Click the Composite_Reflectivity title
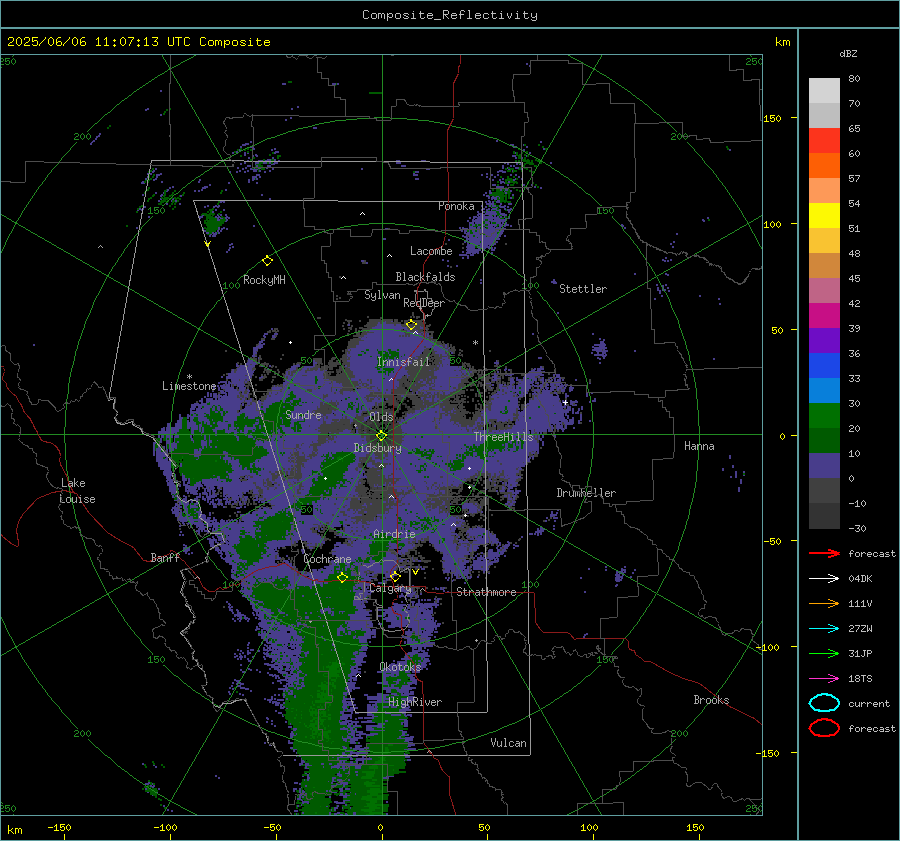 (x=450, y=15)
